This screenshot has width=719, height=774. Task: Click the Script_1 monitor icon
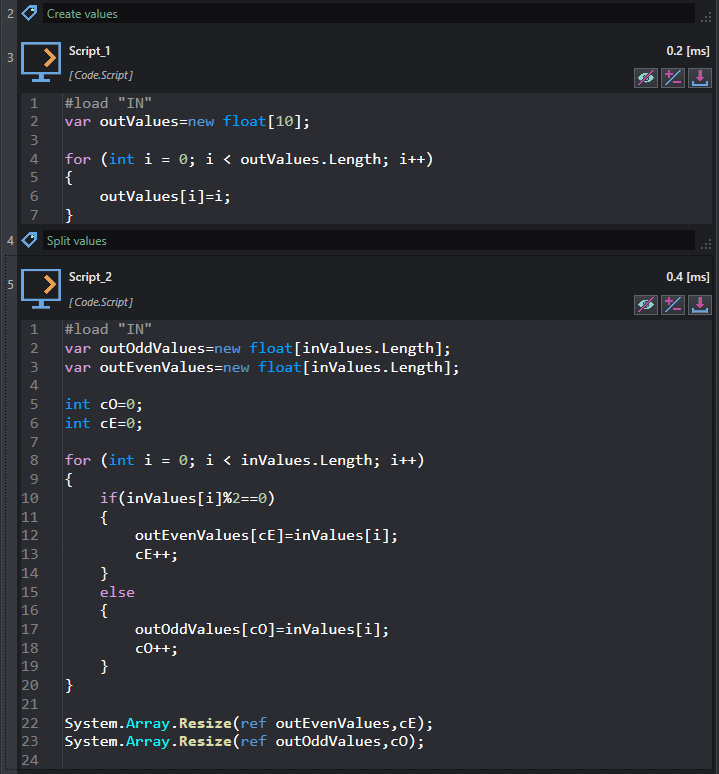coord(41,62)
